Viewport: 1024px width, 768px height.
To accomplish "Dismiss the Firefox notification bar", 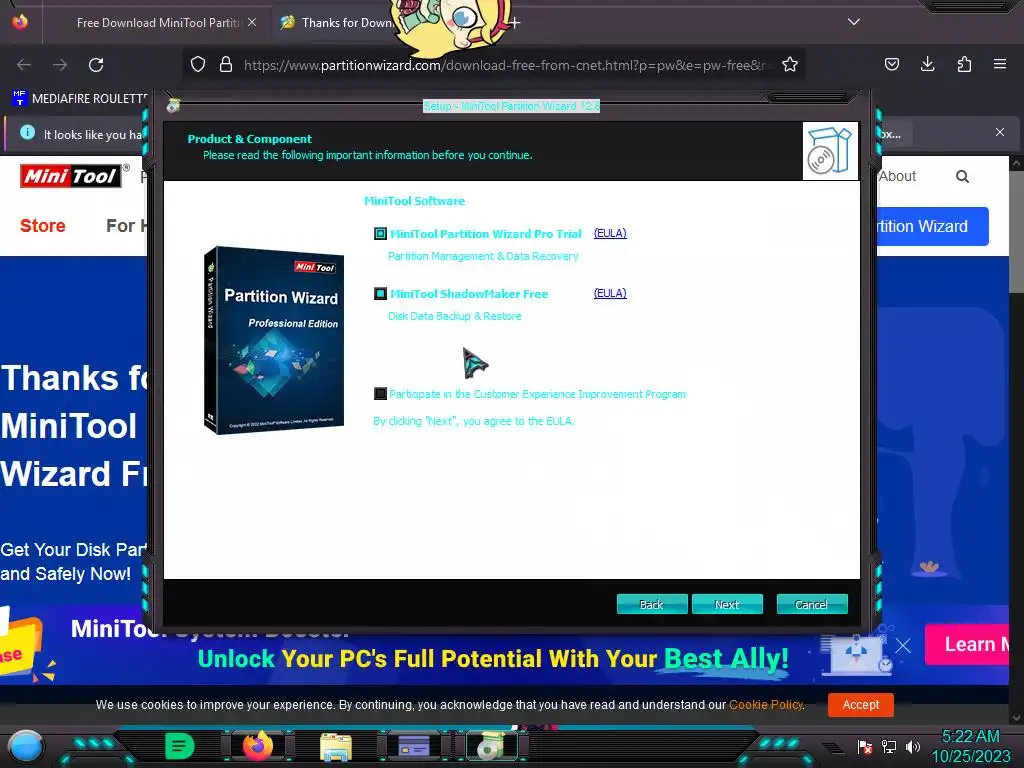I will click(1000, 132).
